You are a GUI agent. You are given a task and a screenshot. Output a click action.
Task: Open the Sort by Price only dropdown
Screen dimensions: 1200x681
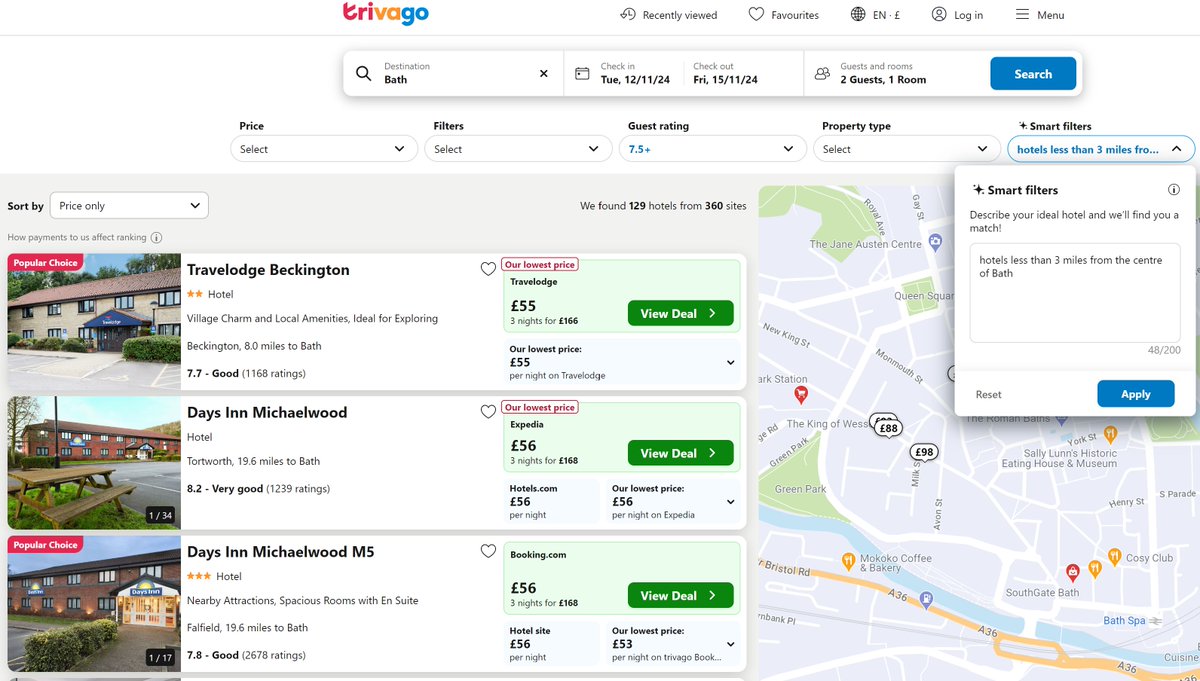[x=129, y=205]
